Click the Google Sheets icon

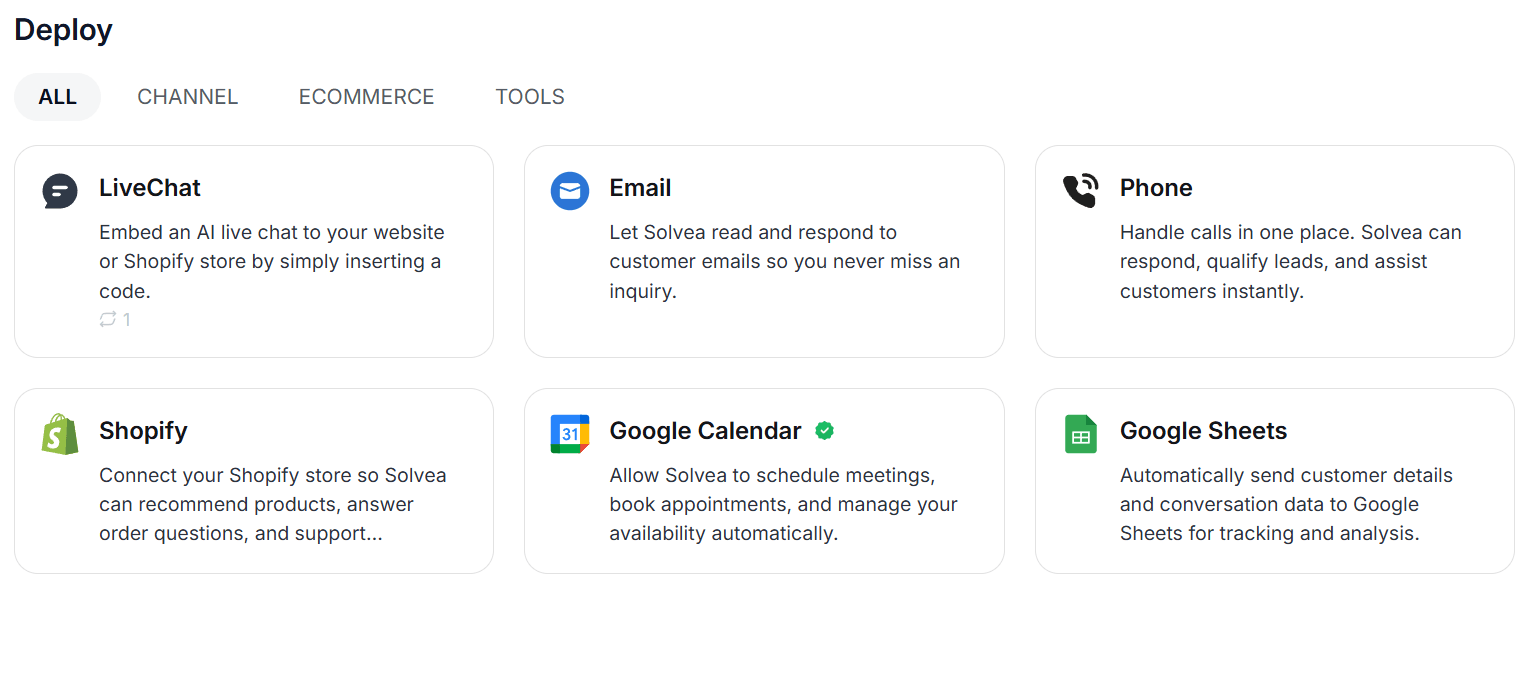[1080, 434]
